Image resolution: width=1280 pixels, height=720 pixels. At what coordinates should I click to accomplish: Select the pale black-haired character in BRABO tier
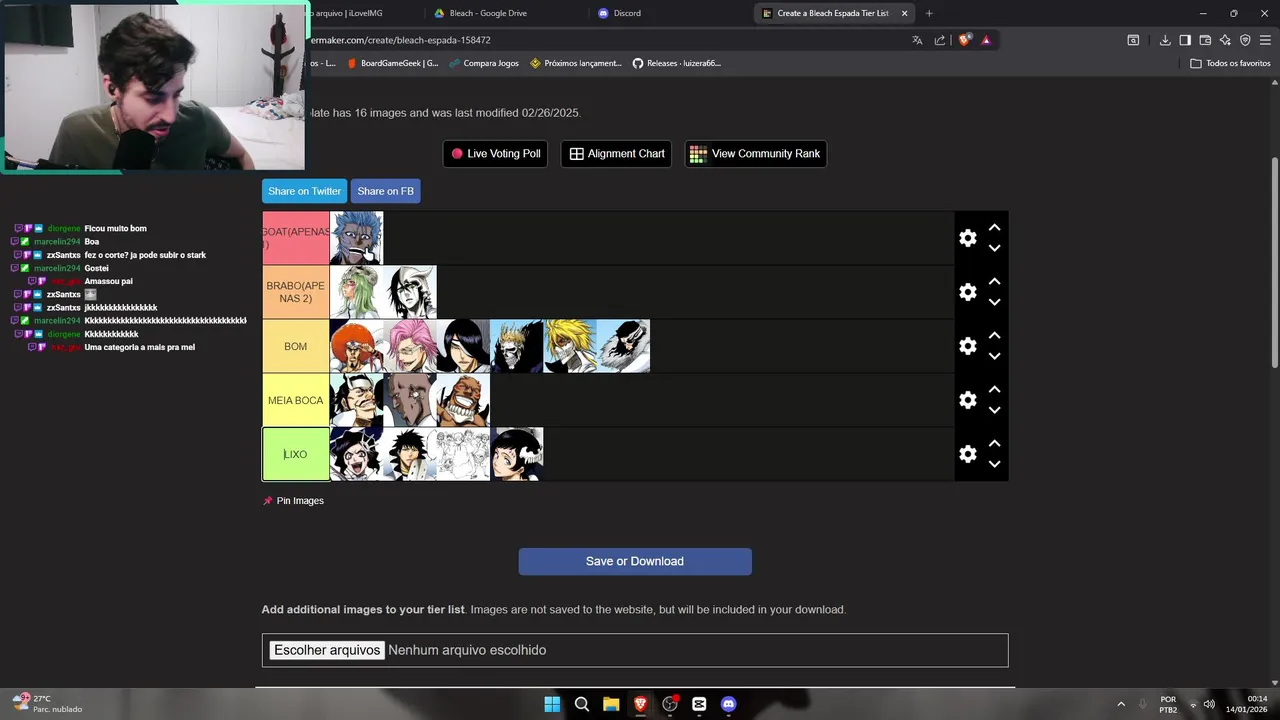(x=410, y=292)
